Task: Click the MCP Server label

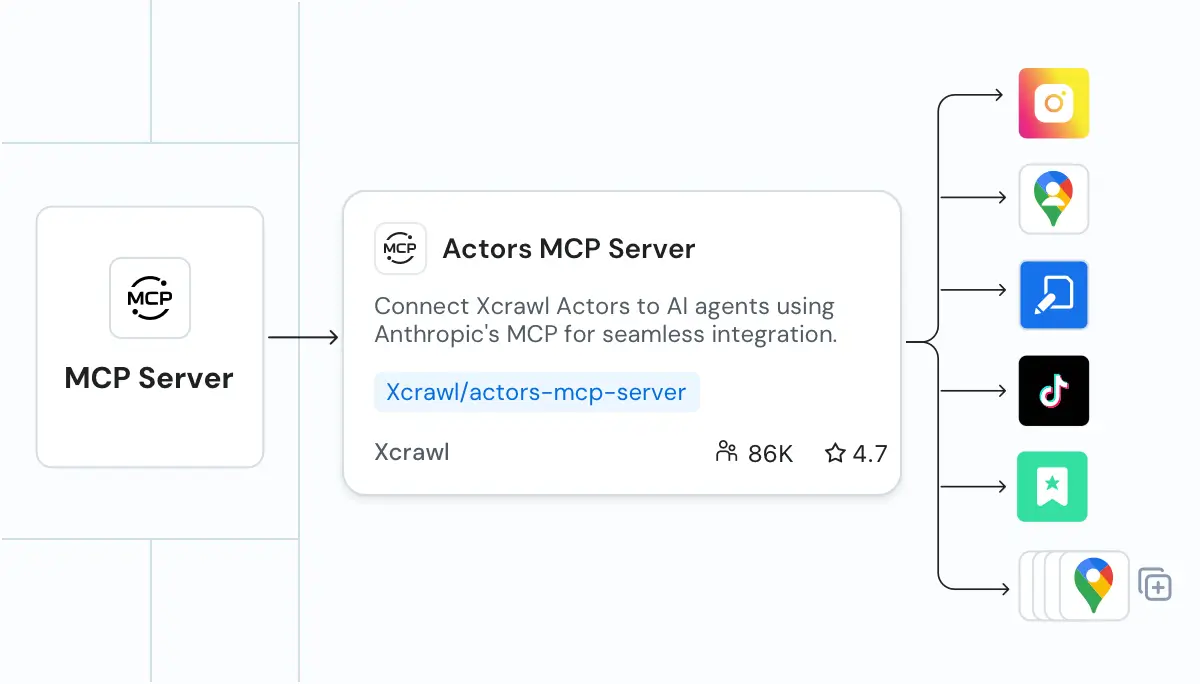Action: pyautogui.click(x=149, y=378)
